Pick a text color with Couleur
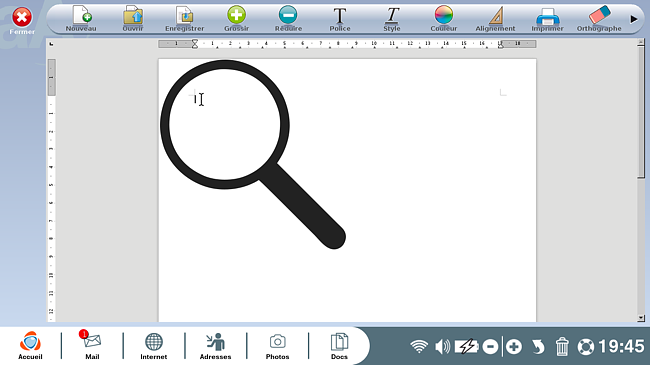The image size is (650, 365). tap(444, 19)
